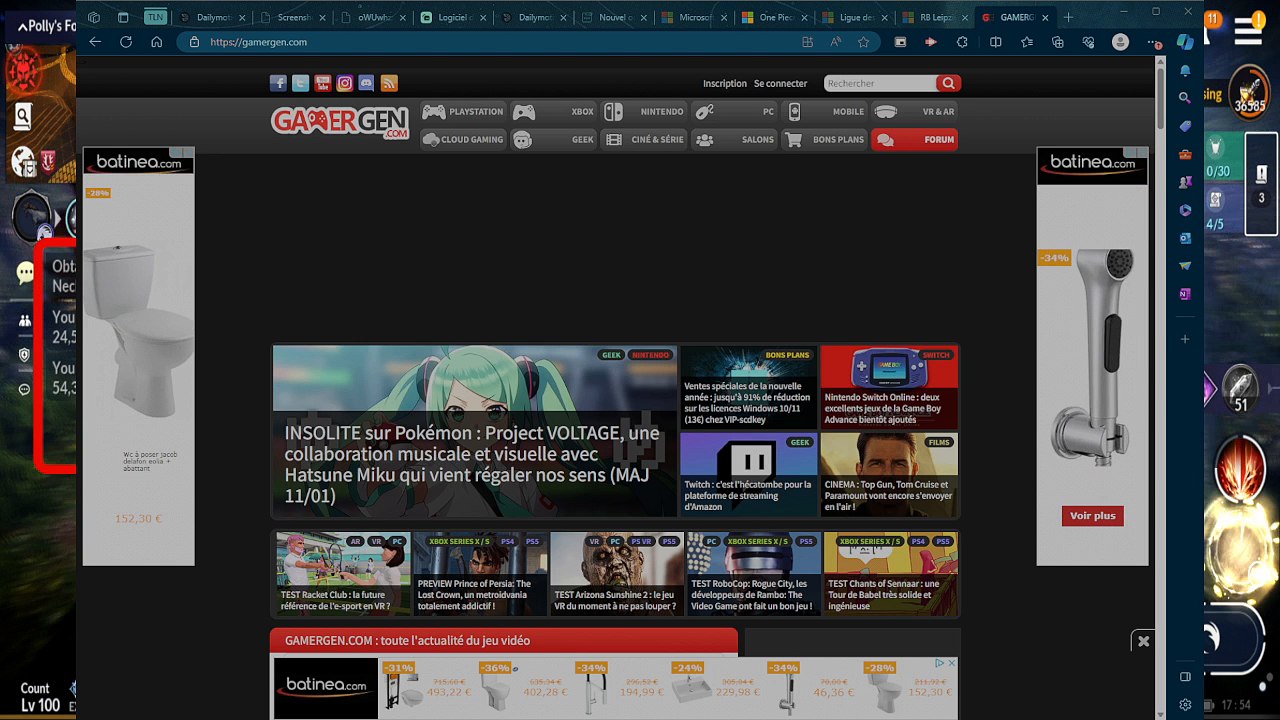Click the GamerGen.com logo
The image size is (1280, 720).
[340, 122]
